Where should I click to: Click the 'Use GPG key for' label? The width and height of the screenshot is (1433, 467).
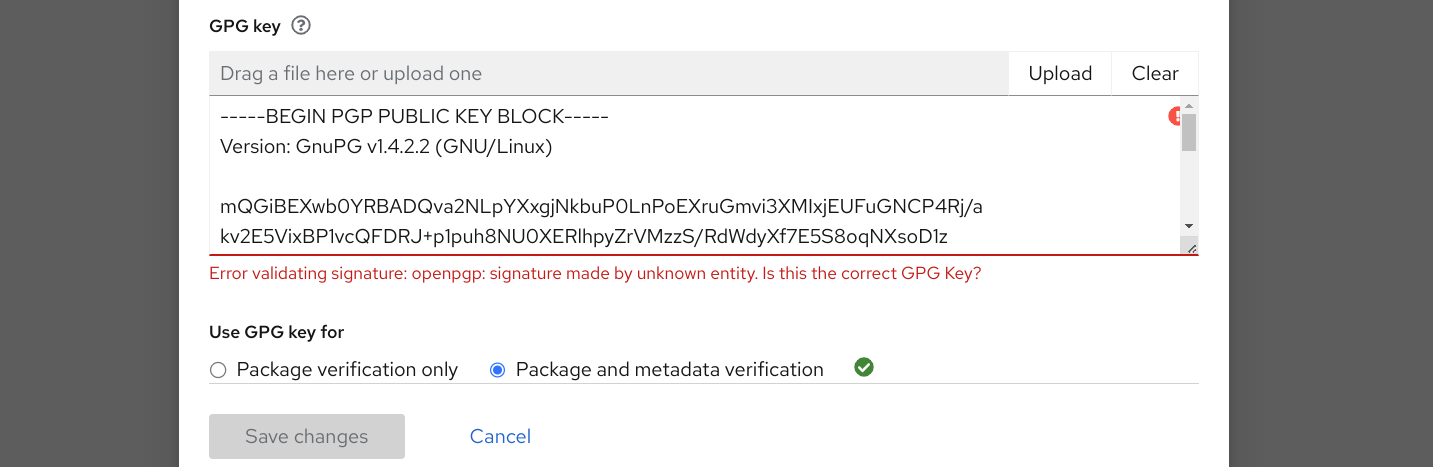pyautogui.click(x=276, y=332)
